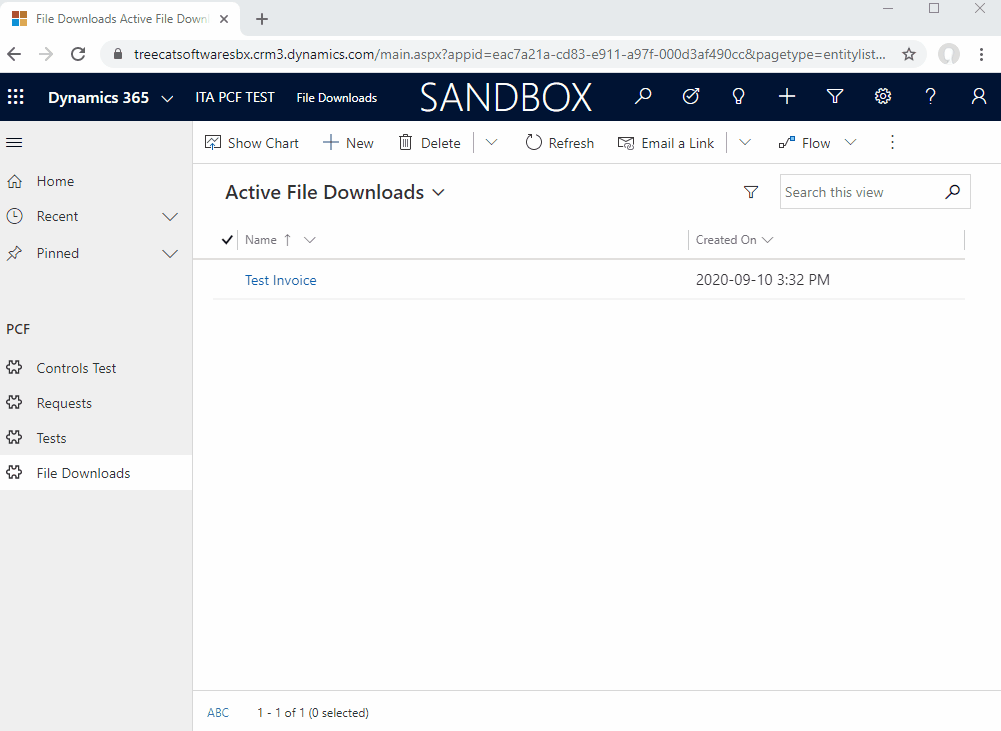The image size is (1001, 731).
Task: Reload the browser page
Action: click(x=78, y=54)
